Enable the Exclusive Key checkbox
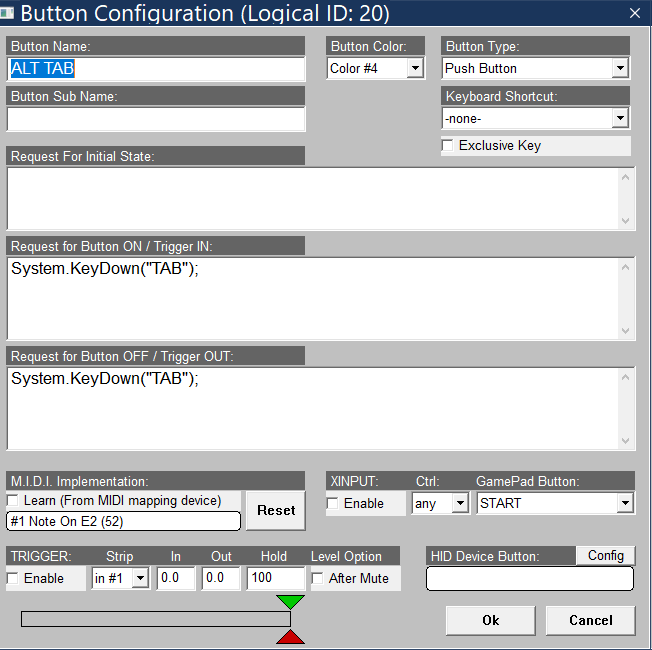This screenshot has width=652, height=650. point(447,146)
